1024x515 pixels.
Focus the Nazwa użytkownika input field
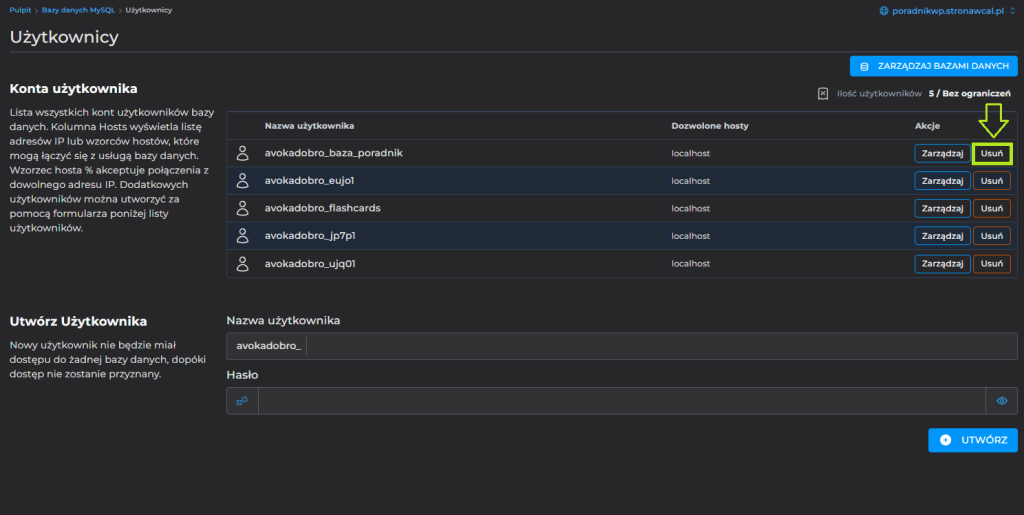[x=660, y=346]
